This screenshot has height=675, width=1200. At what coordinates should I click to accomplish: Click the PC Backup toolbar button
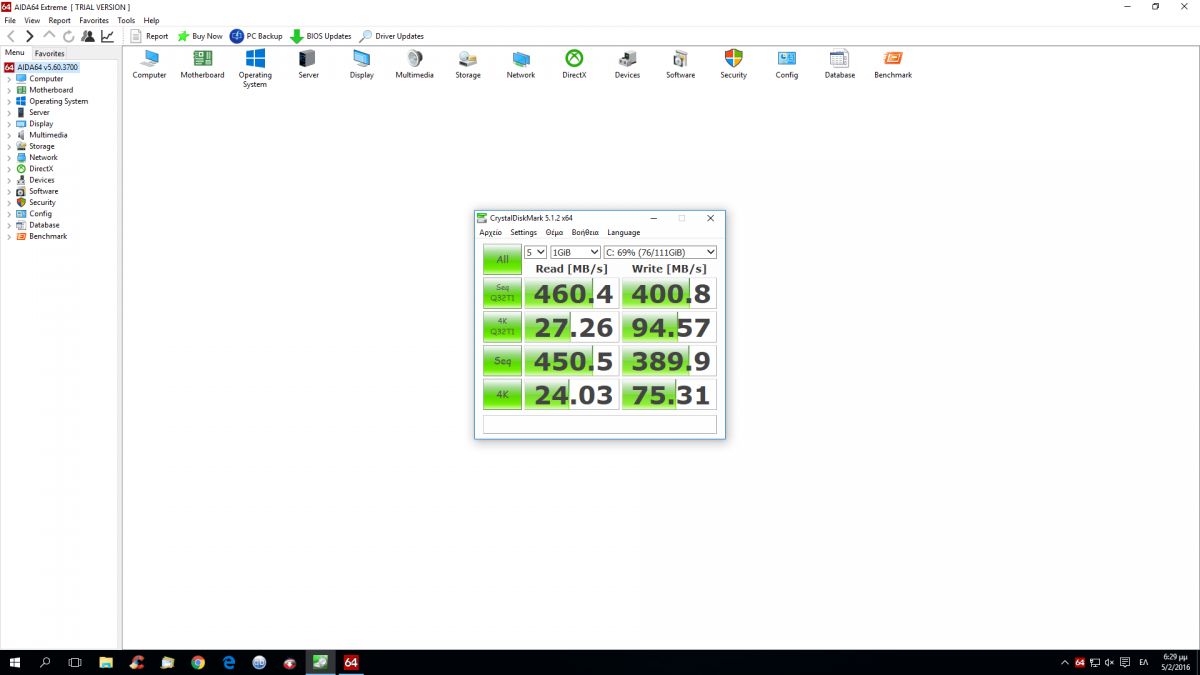pyautogui.click(x=256, y=36)
